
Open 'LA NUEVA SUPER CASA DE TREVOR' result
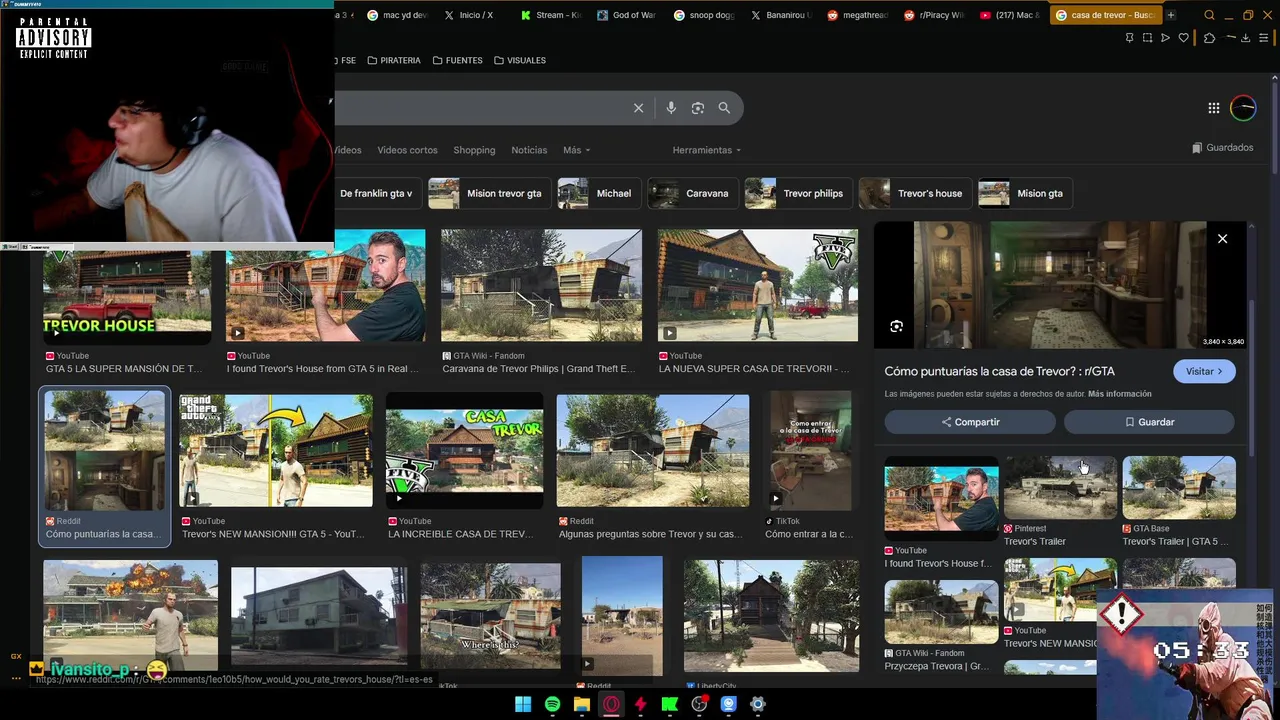[x=758, y=286]
